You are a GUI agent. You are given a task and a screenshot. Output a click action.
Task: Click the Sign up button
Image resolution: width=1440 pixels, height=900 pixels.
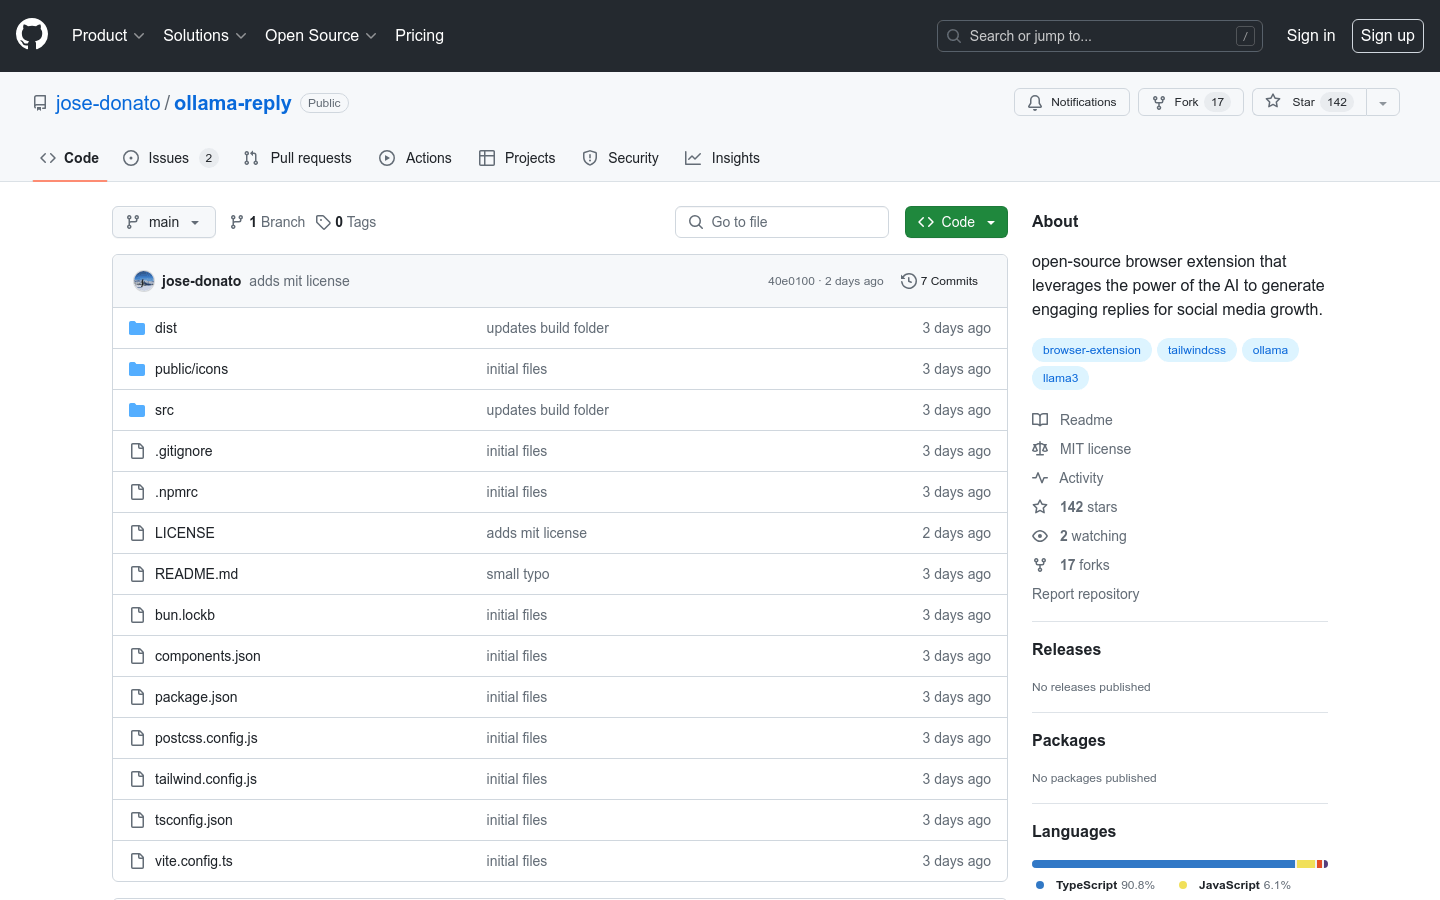pos(1388,35)
